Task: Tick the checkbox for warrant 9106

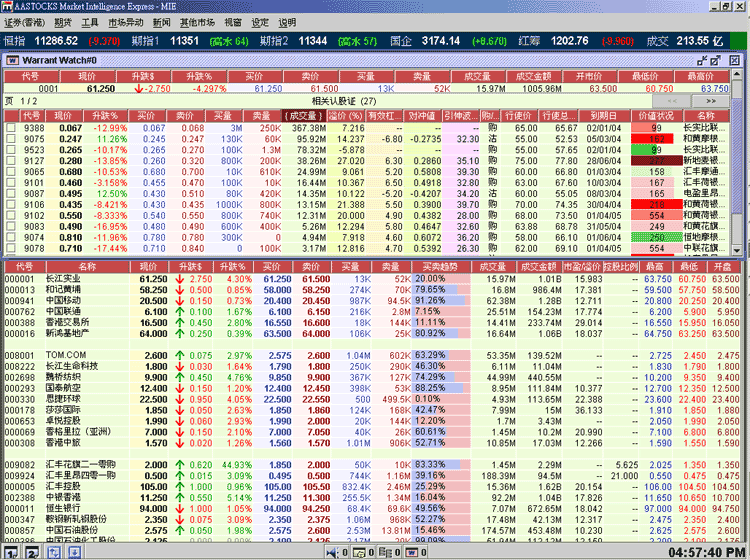Action: (11, 205)
